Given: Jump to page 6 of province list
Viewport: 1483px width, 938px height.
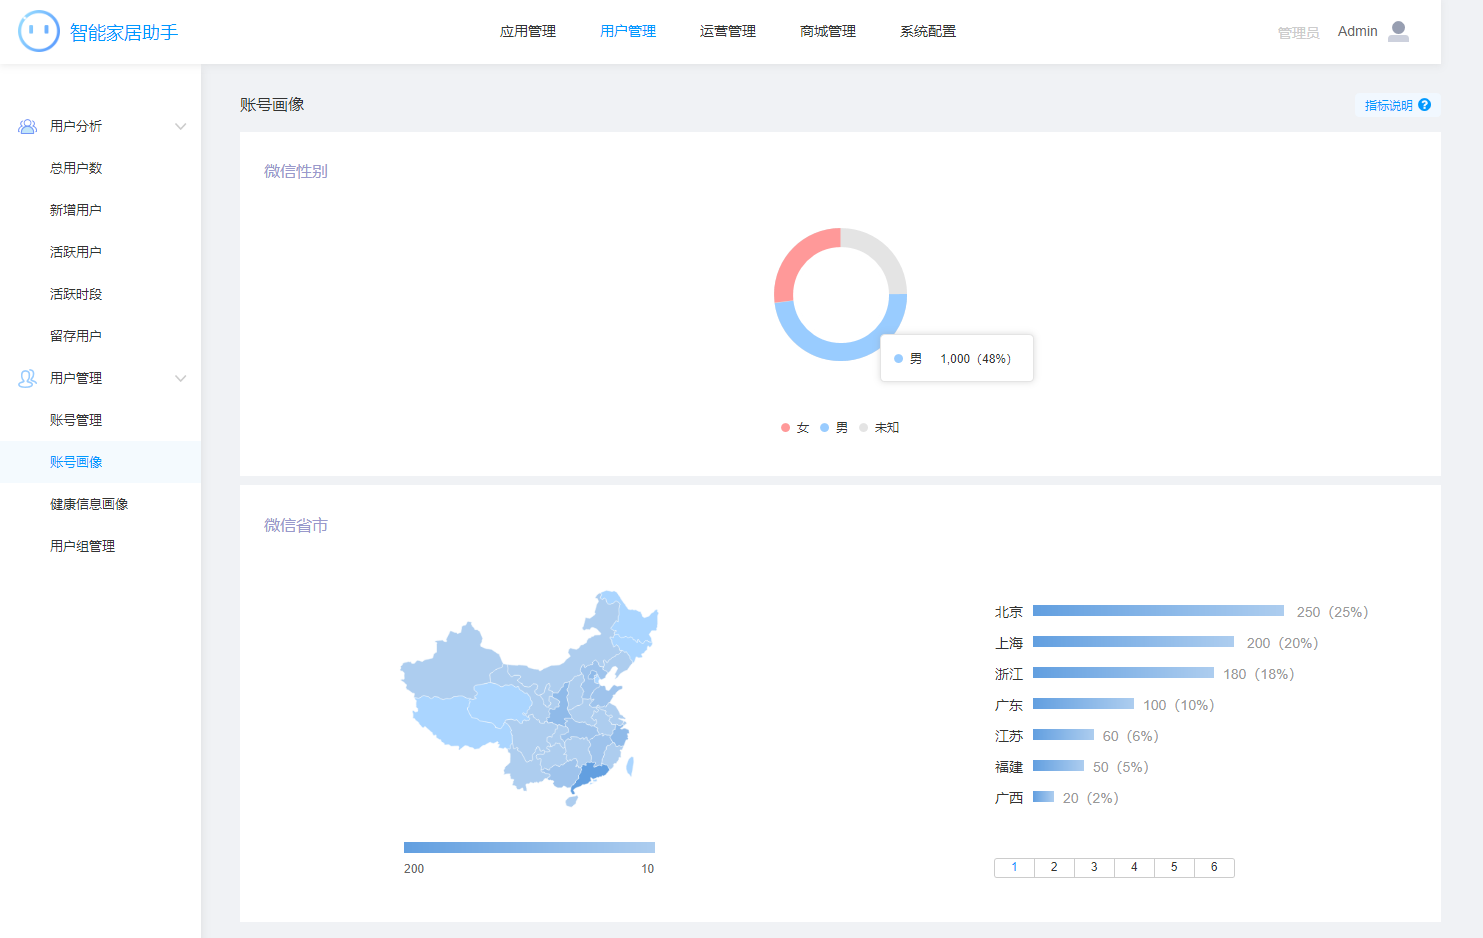Looking at the screenshot, I should (1214, 868).
